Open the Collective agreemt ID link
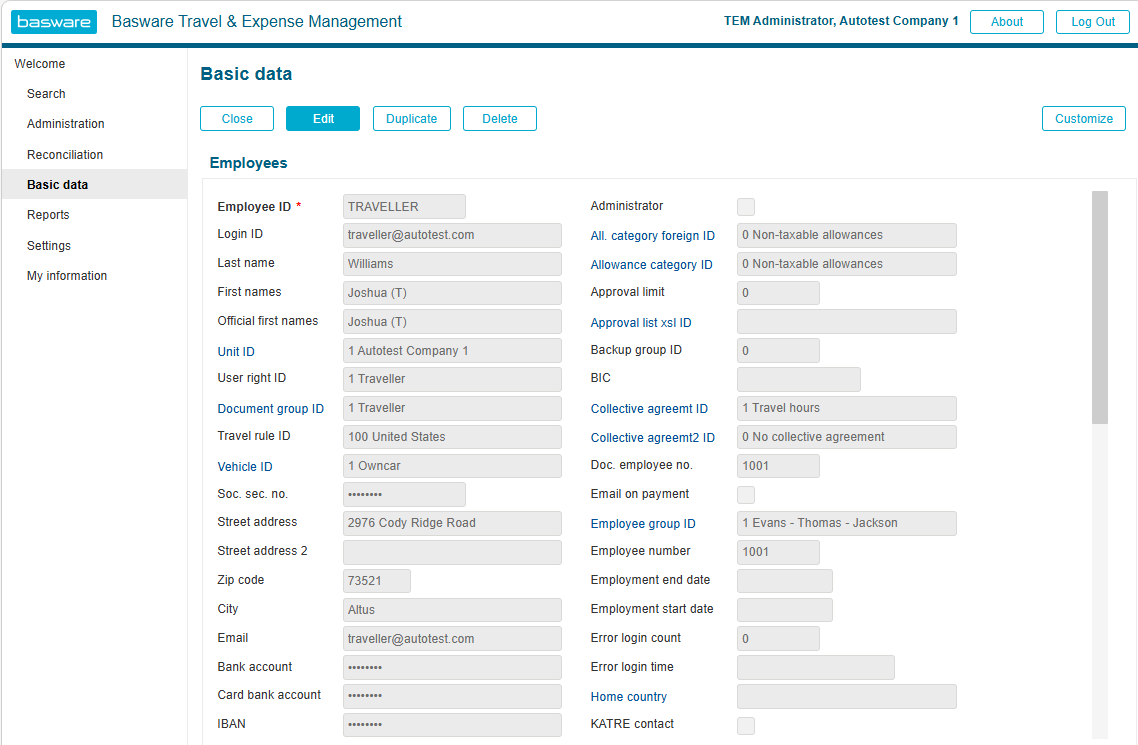Image resolution: width=1138 pixels, height=745 pixels. [x=649, y=409]
